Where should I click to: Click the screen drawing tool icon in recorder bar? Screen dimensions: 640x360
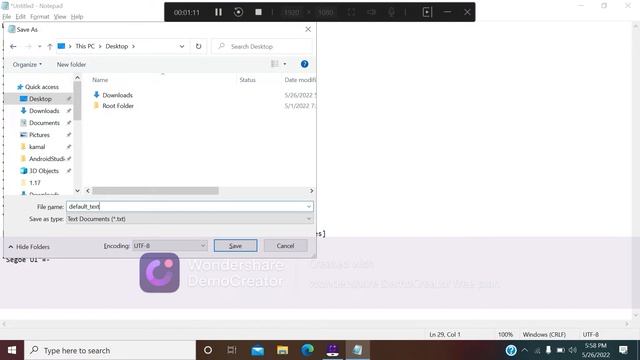(x=427, y=12)
